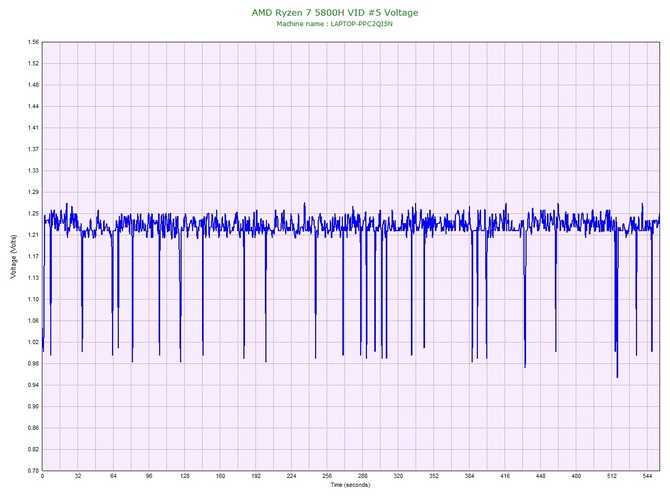This screenshot has height=502, width=670.
Task: Click the 'Time (seconds)' axis label
Action: (x=350, y=485)
